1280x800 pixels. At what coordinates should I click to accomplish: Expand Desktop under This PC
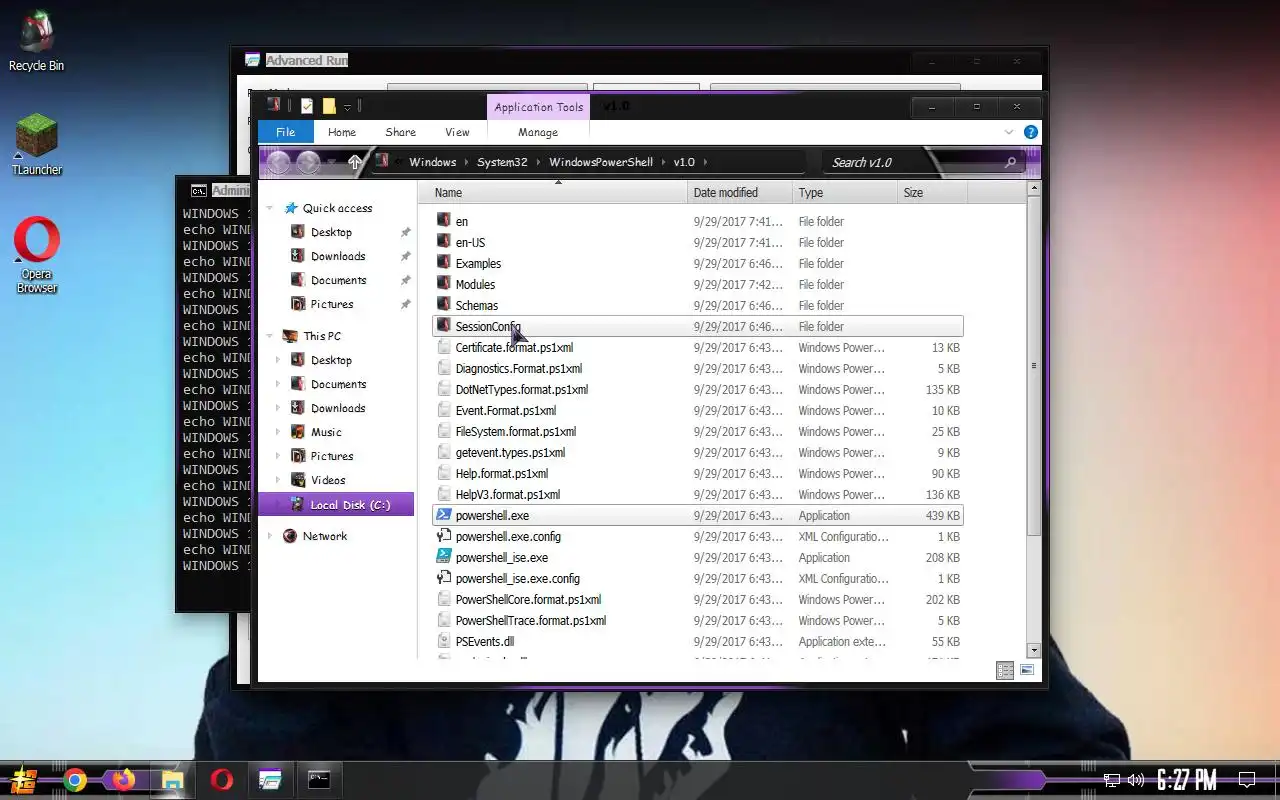point(278,360)
